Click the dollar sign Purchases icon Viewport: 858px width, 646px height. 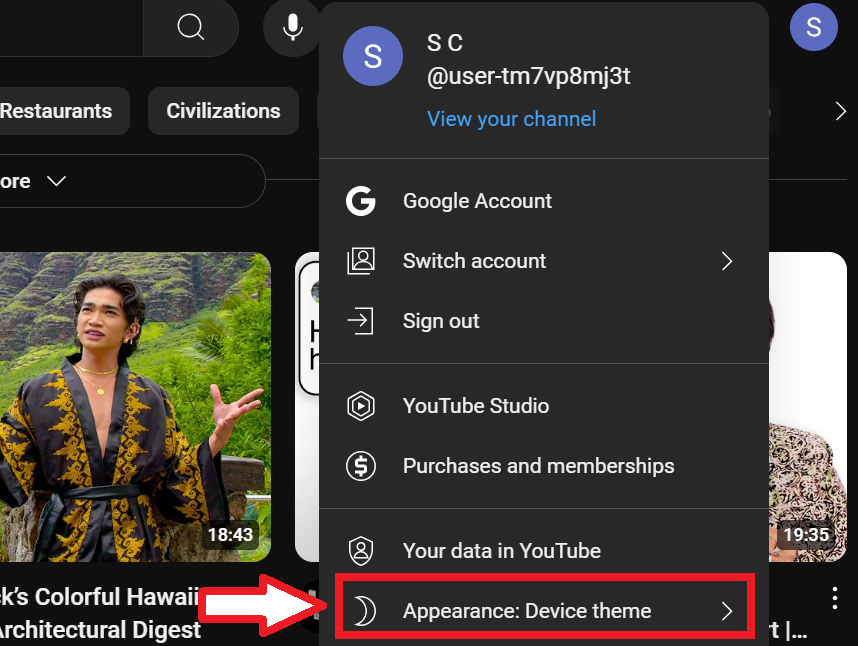pos(361,466)
